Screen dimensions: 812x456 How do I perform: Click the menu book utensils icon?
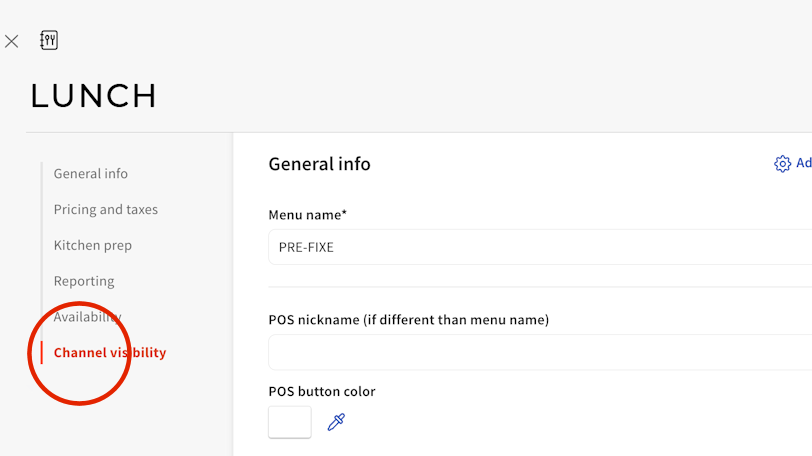pos(49,40)
